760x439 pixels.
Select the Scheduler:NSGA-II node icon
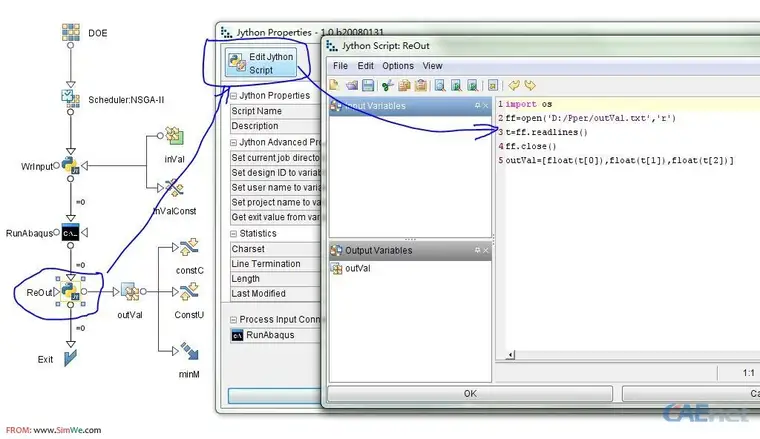(x=71, y=98)
